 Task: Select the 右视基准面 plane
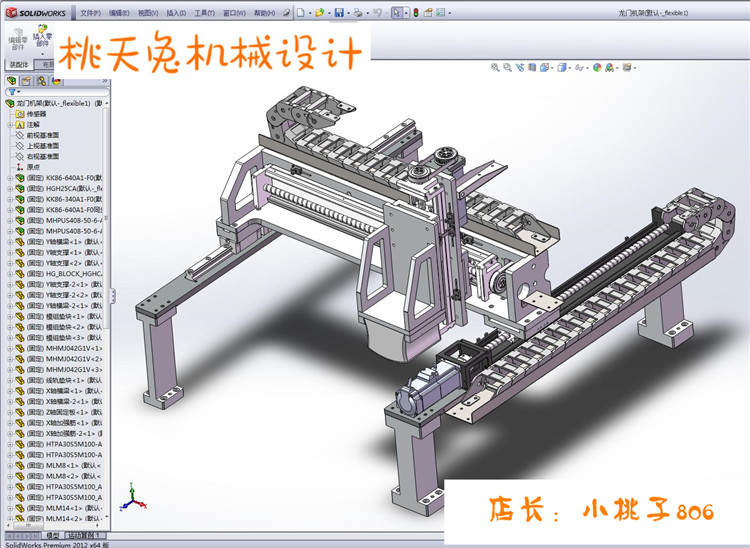pyautogui.click(x=38, y=156)
